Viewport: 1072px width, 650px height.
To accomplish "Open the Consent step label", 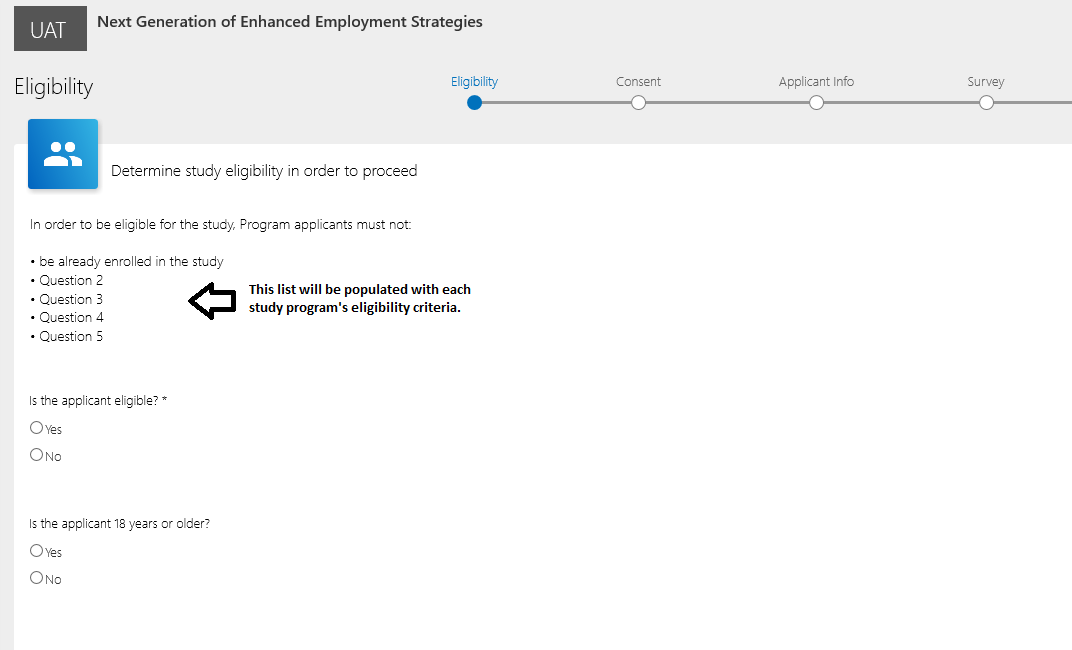I will click(638, 82).
